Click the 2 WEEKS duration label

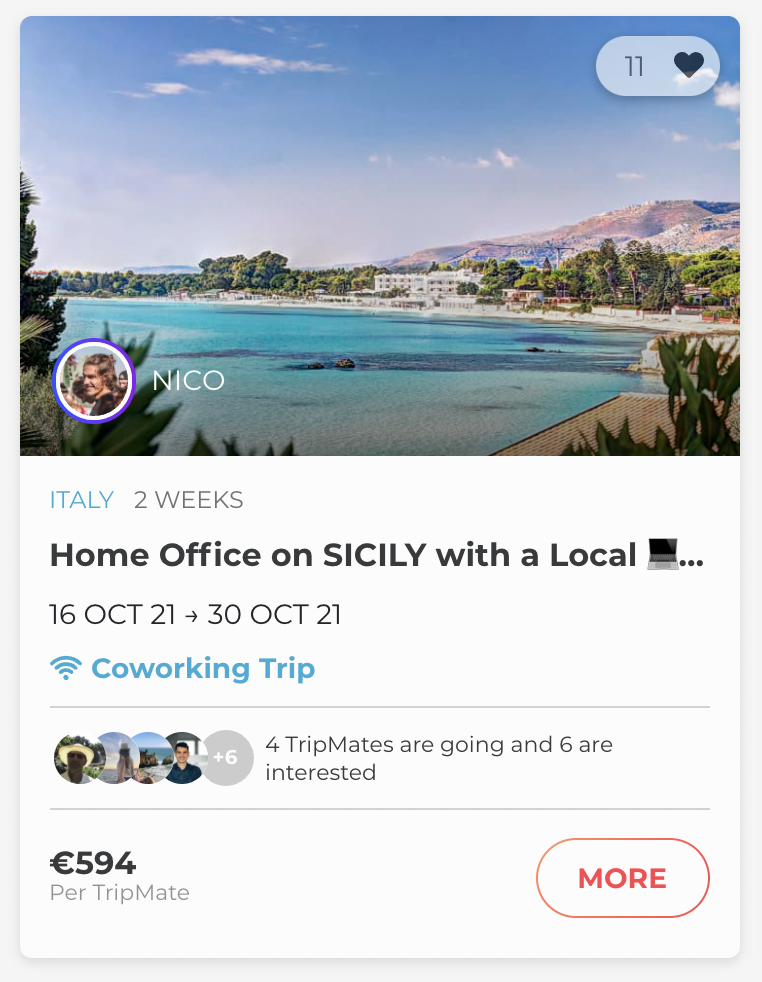coord(188,500)
